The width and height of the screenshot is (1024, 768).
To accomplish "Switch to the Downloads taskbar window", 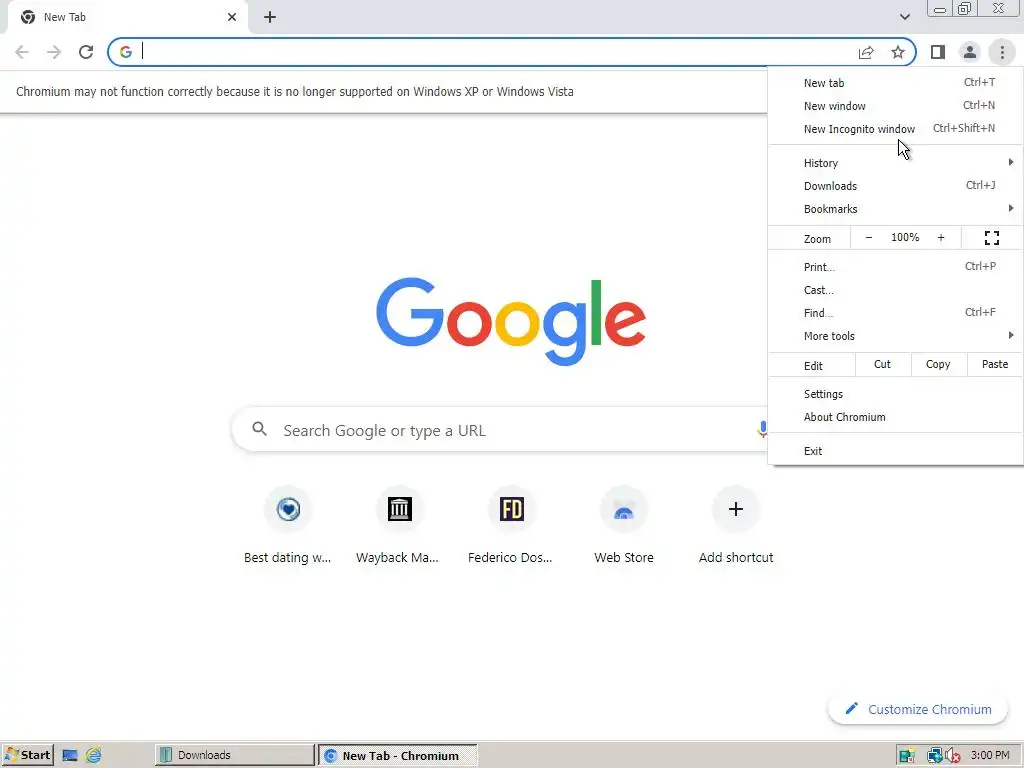I will (x=234, y=755).
